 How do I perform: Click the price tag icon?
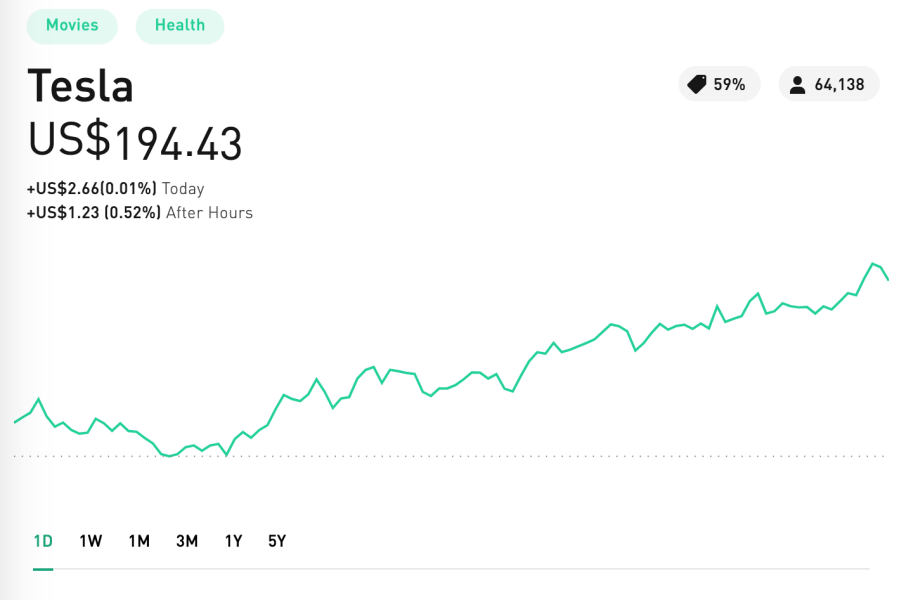click(x=697, y=85)
